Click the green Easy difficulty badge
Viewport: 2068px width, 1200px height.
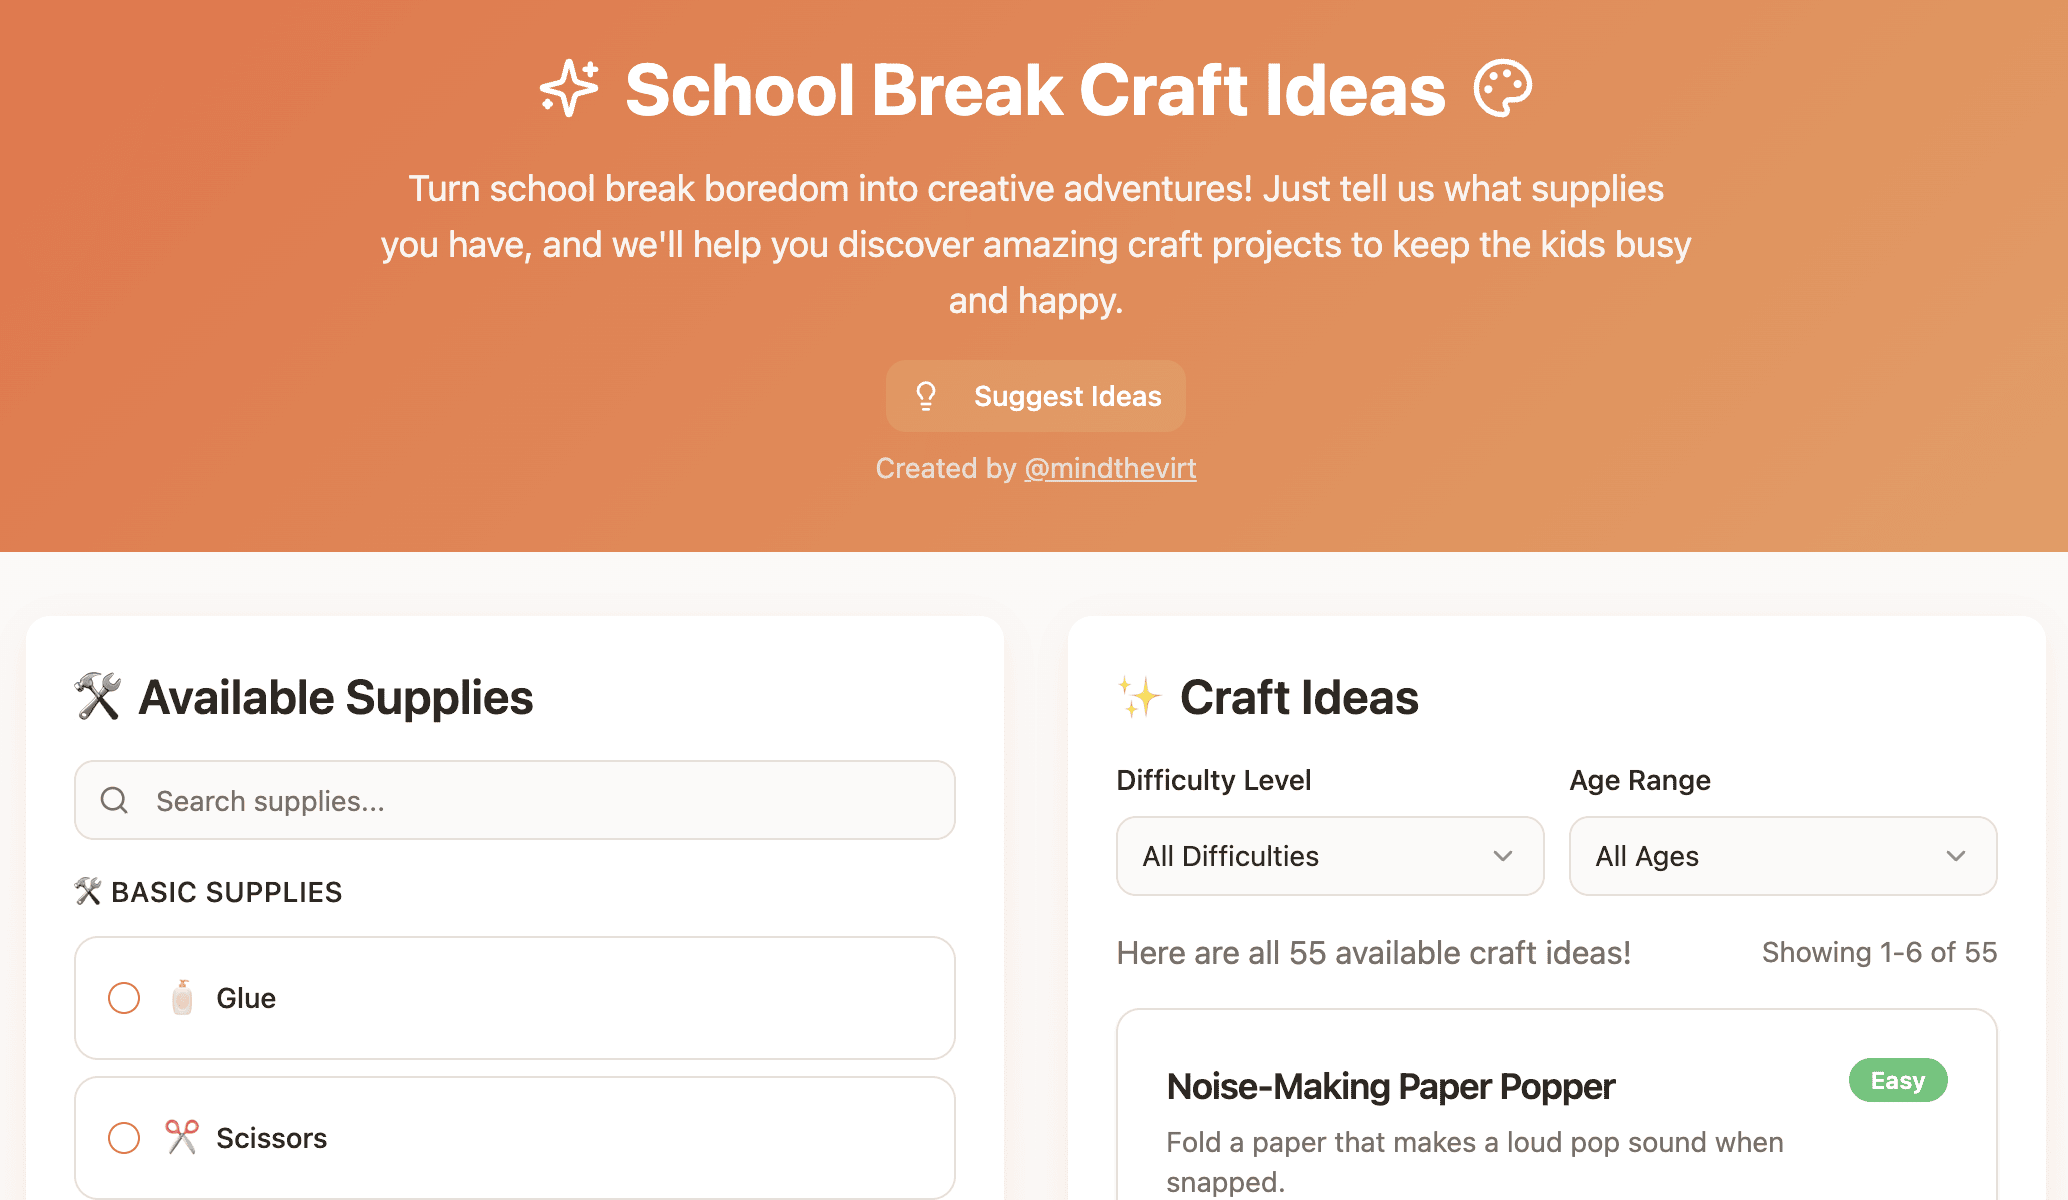(x=1897, y=1080)
